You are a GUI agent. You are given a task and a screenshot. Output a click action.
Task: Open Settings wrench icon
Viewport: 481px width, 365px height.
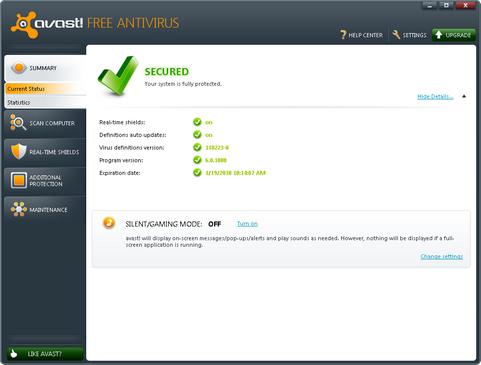(396, 35)
